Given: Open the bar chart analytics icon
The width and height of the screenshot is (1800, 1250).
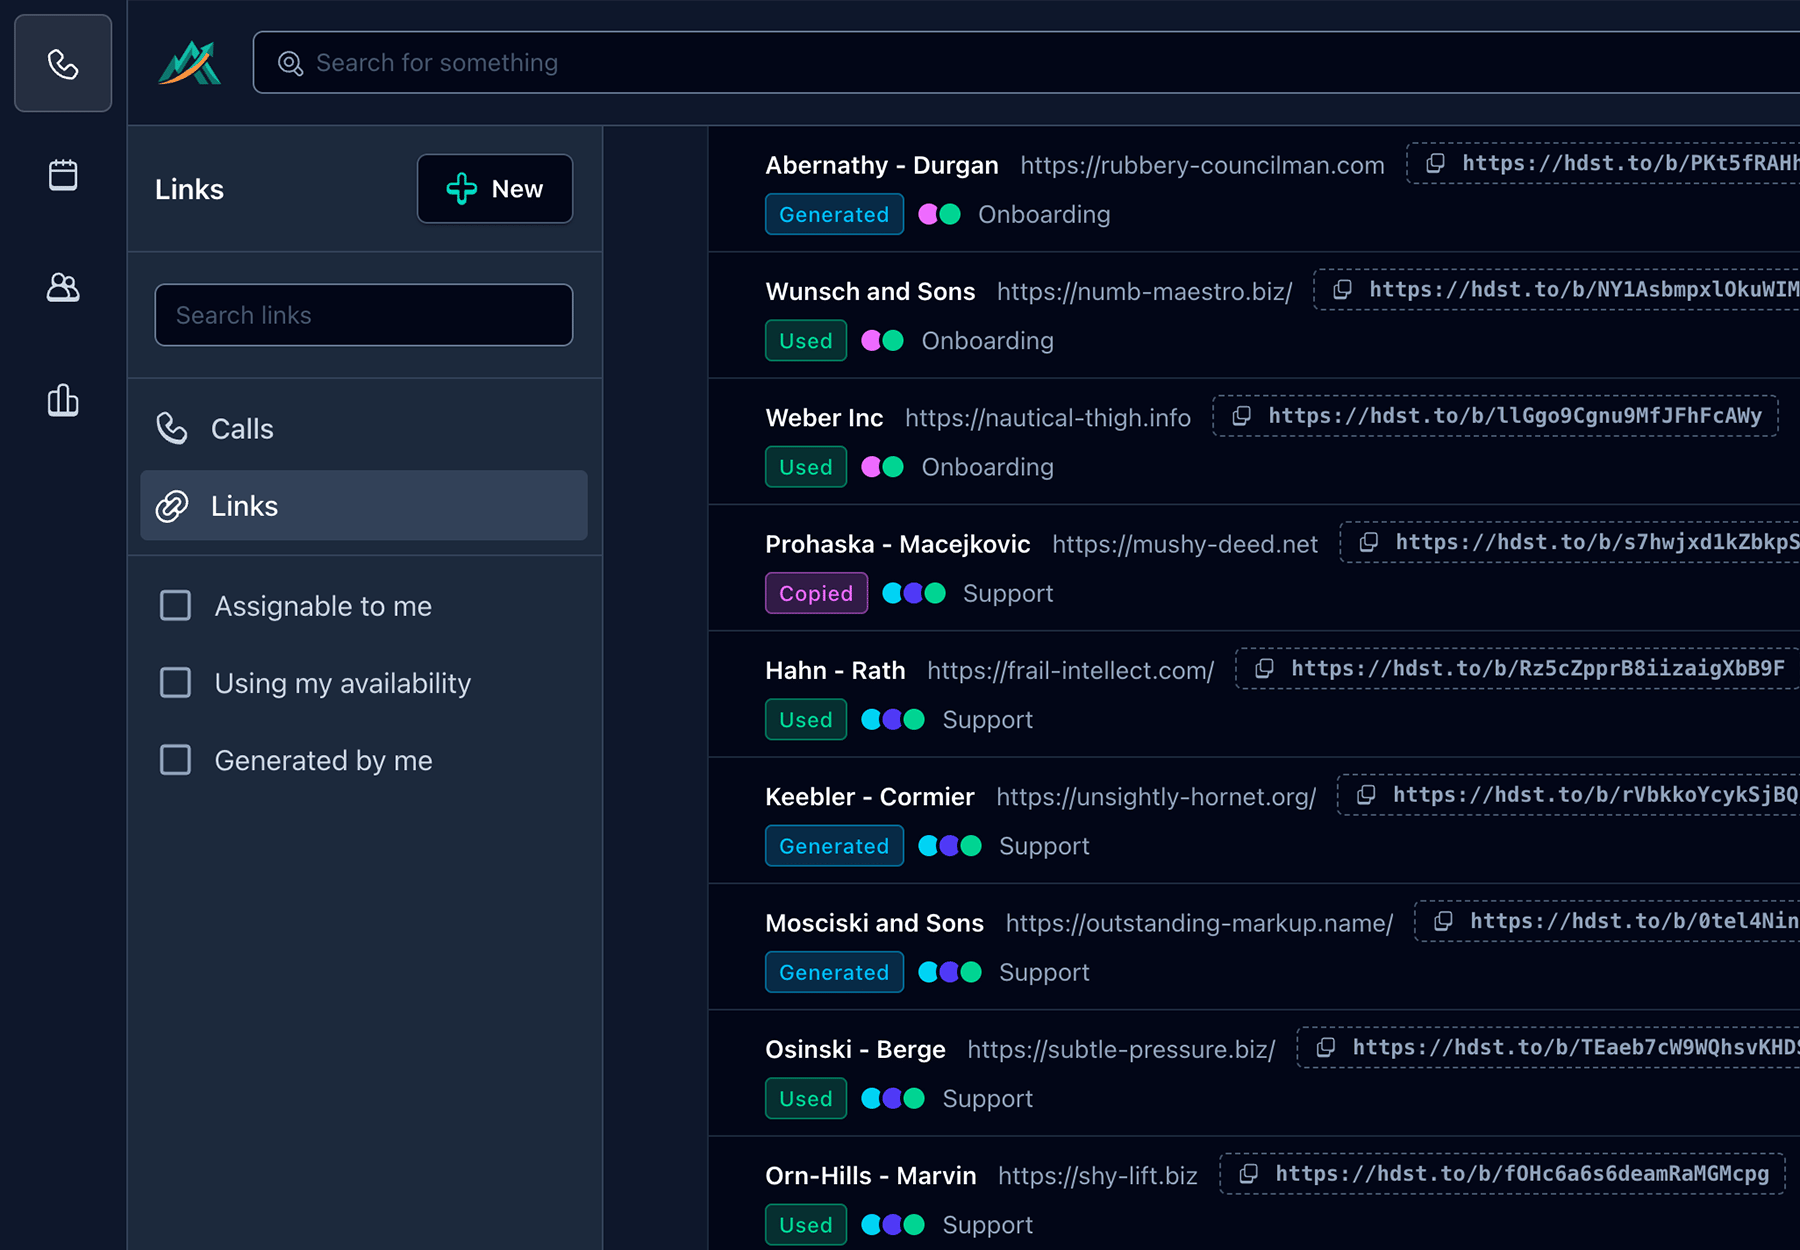Looking at the screenshot, I should tap(63, 400).
